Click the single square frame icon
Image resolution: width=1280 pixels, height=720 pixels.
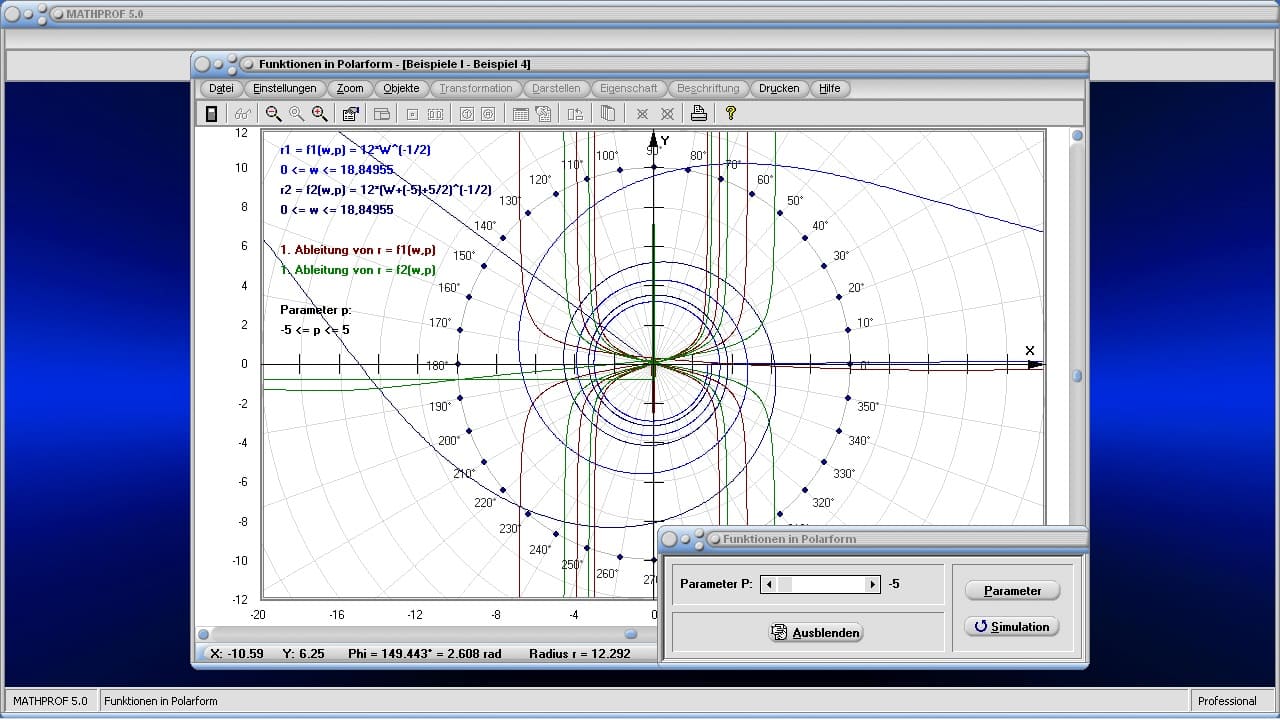click(412, 114)
